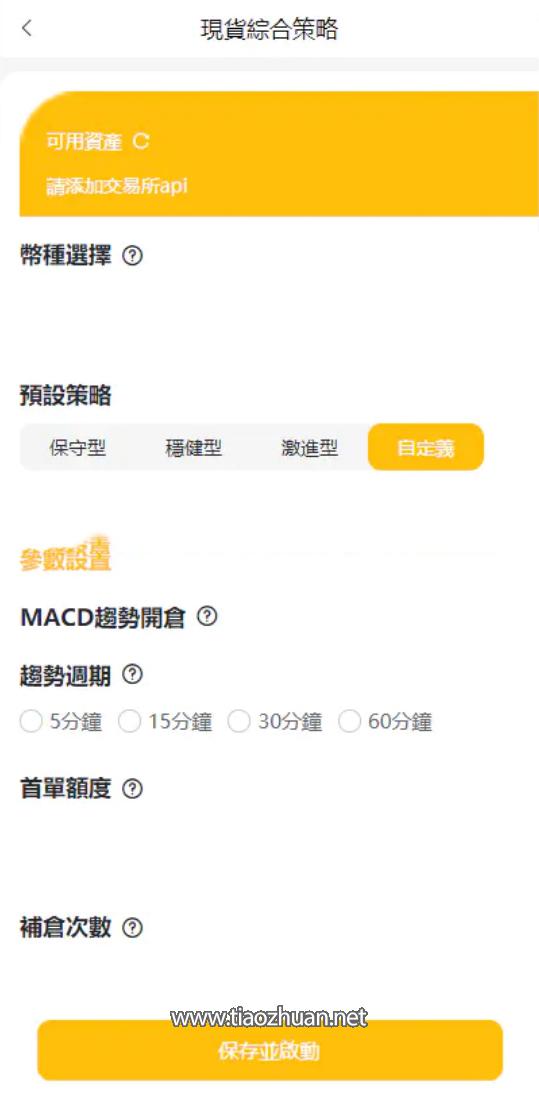Click the empty area under 幣種選擇
Screen dimensions: 539x1100
[x=270, y=317]
